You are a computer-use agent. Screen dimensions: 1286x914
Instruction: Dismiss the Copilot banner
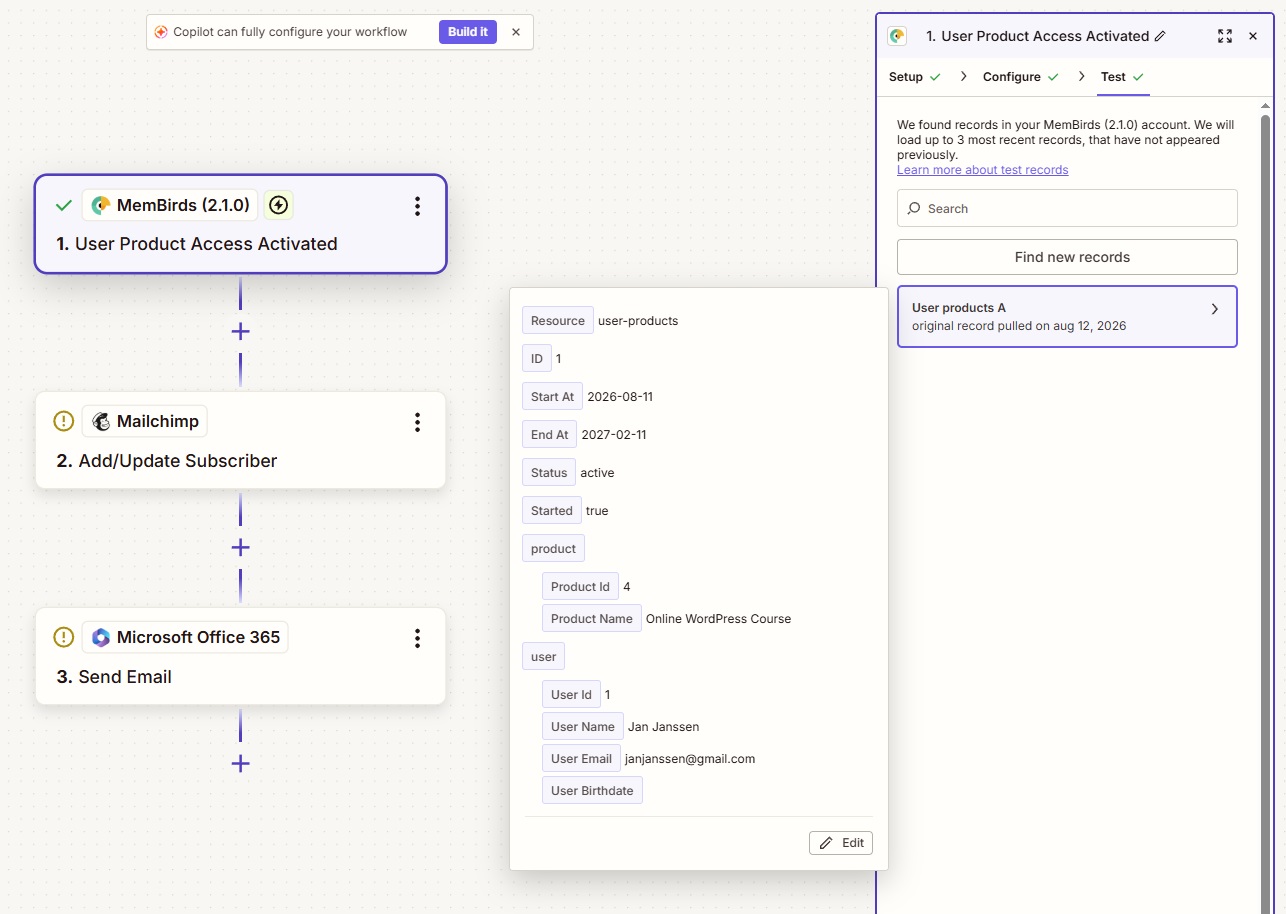(x=516, y=32)
